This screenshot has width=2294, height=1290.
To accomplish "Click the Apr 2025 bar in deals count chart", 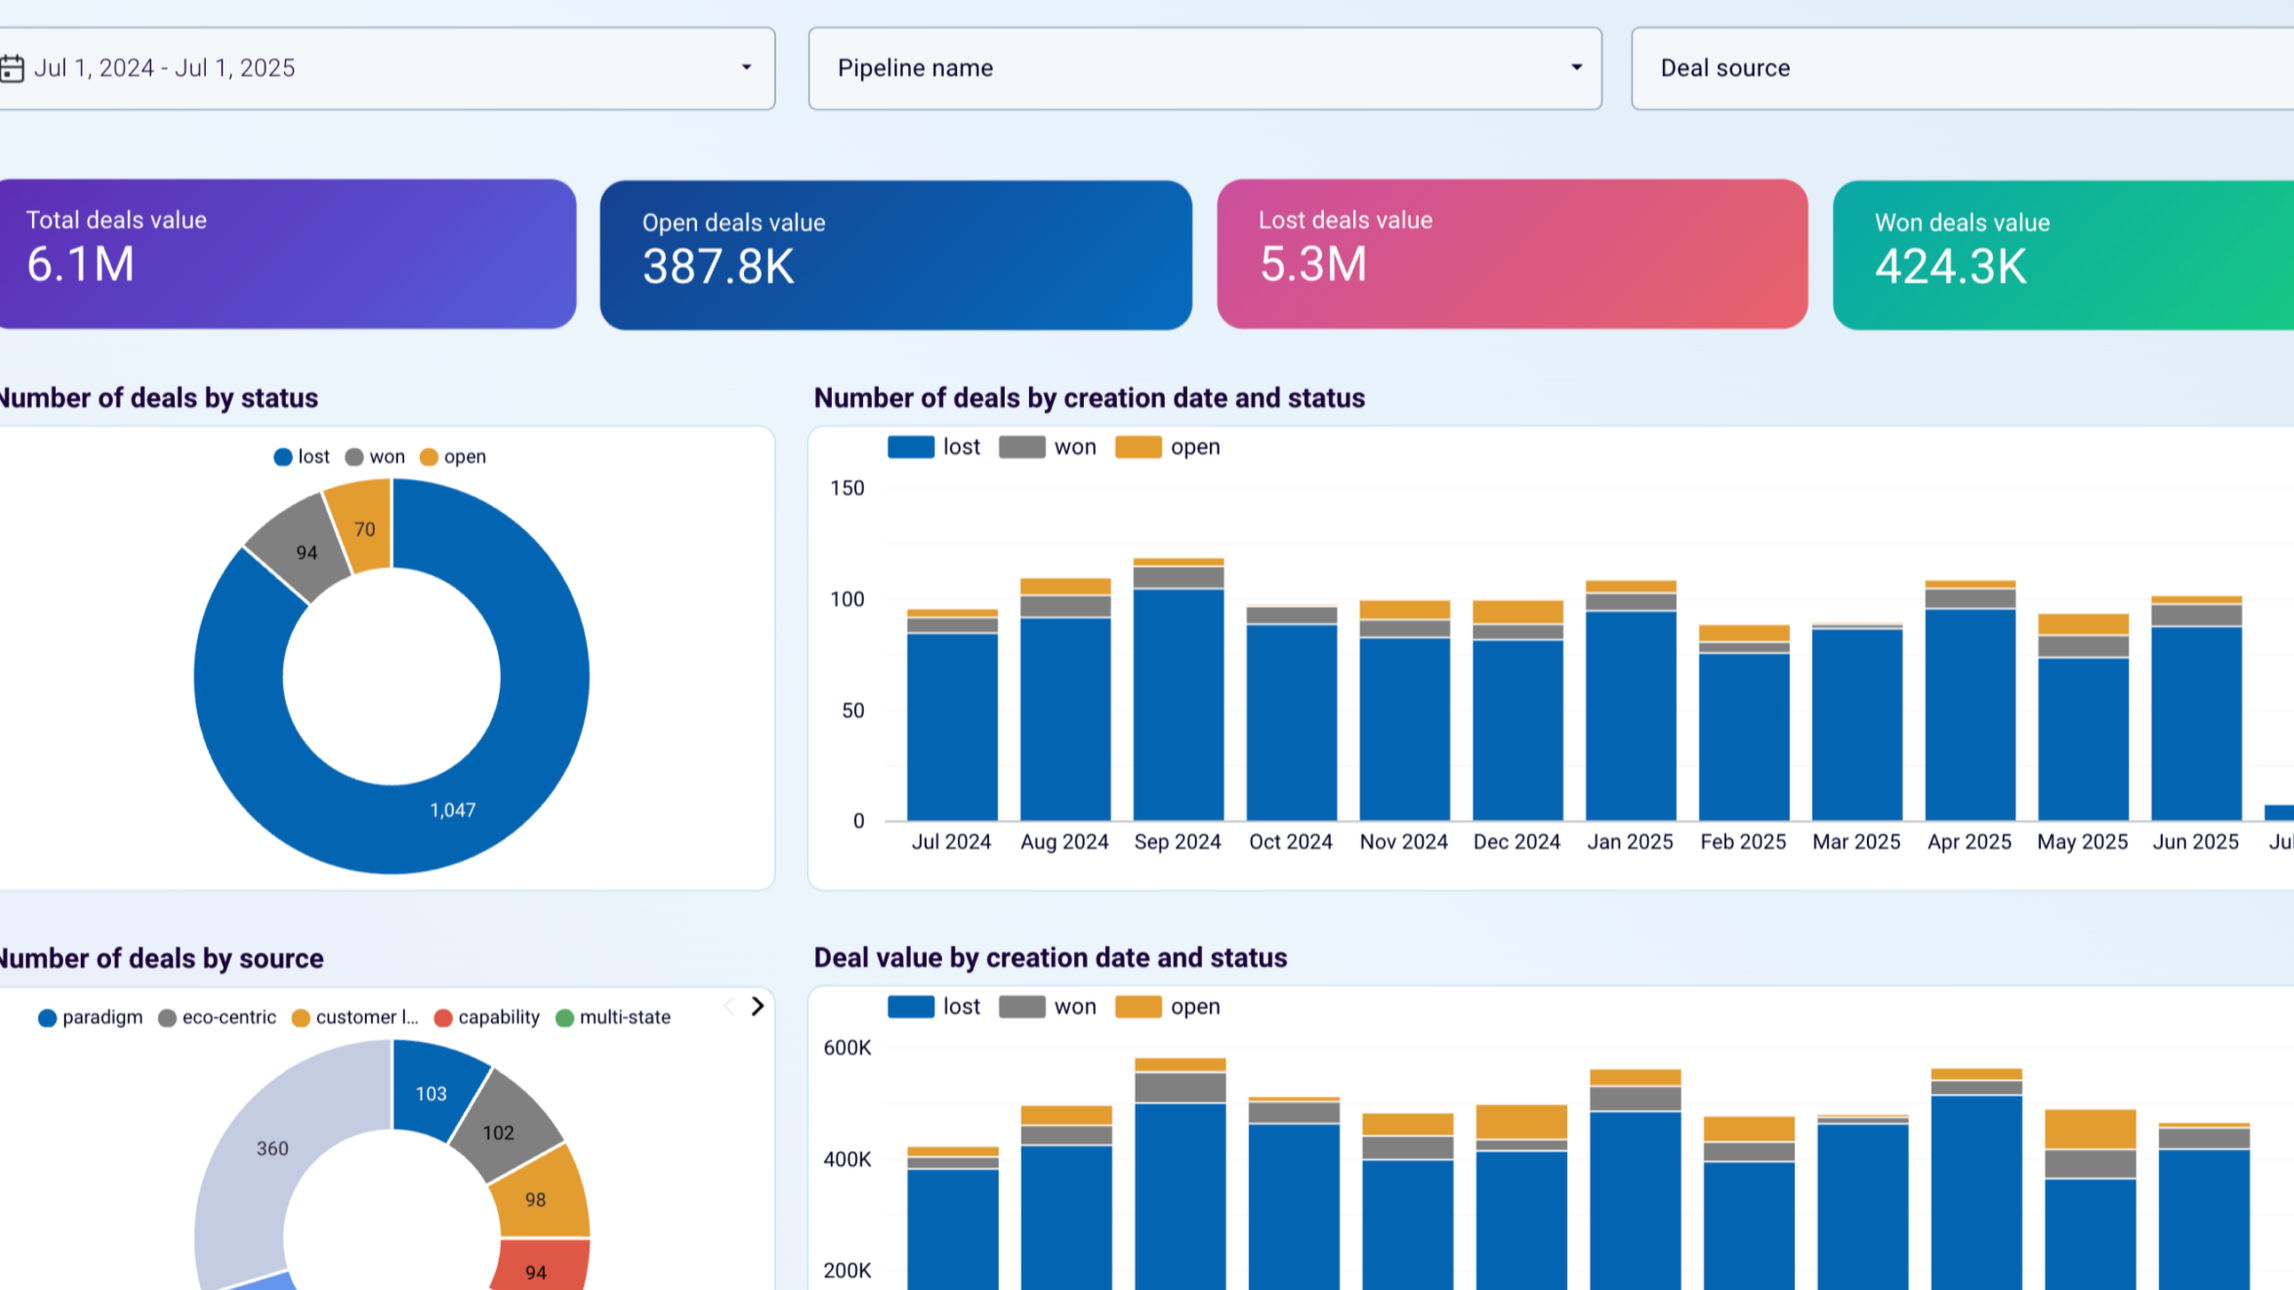I will point(1970,701).
